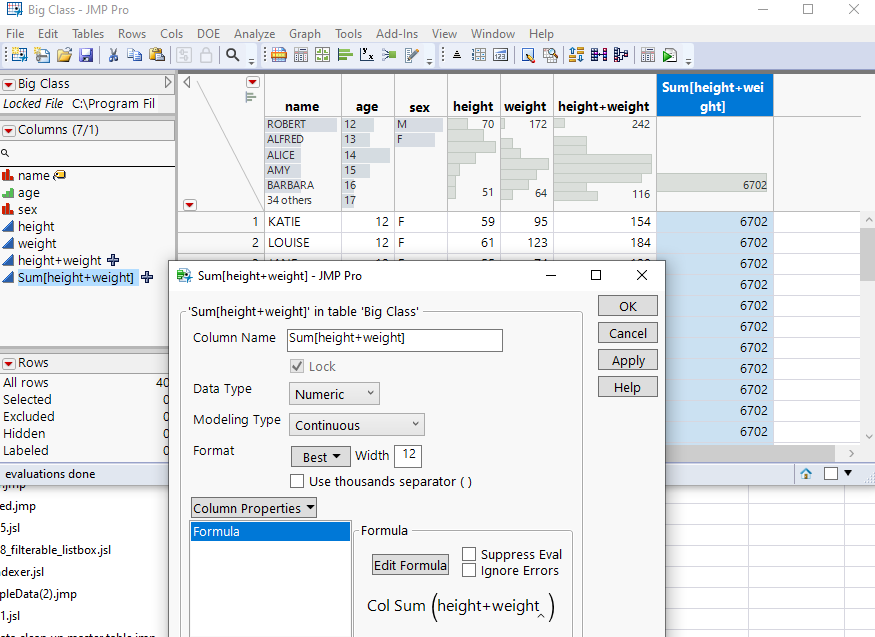This screenshot has width=875, height=637.
Task: Click the Edit Formula button
Action: click(410, 565)
